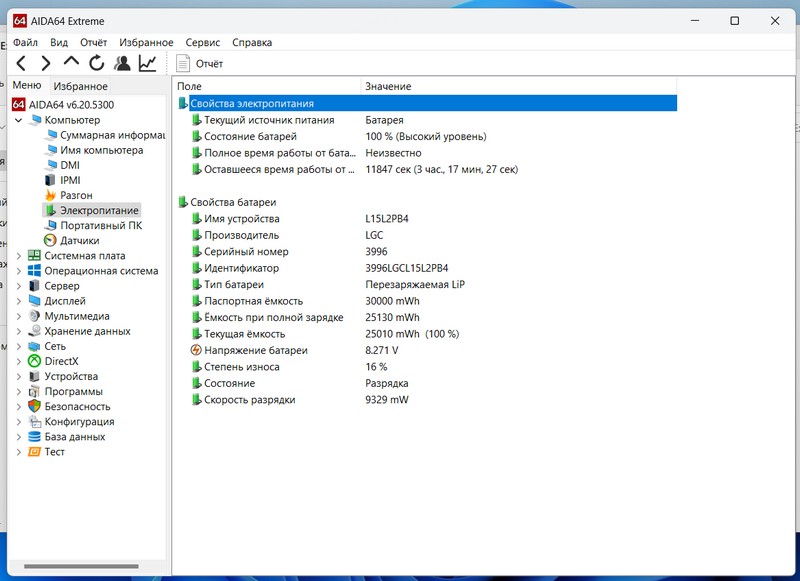The height and width of the screenshot is (581, 800).
Task: Open the Сервис menu
Action: click(203, 43)
